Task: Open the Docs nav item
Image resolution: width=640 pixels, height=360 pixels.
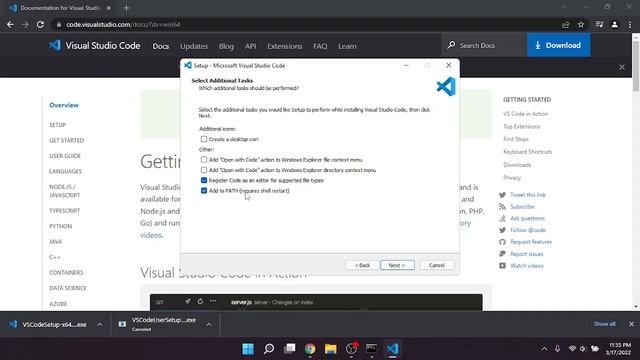Action: (x=161, y=46)
